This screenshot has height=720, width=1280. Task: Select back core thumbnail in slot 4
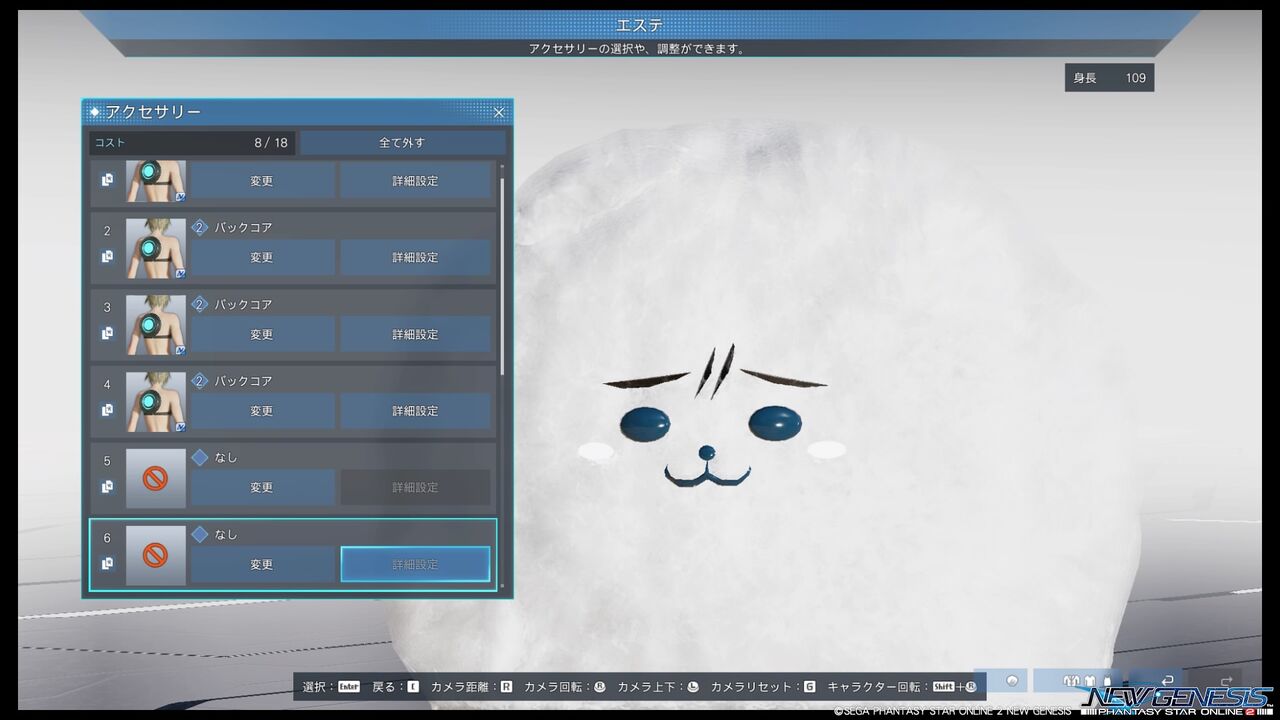156,402
